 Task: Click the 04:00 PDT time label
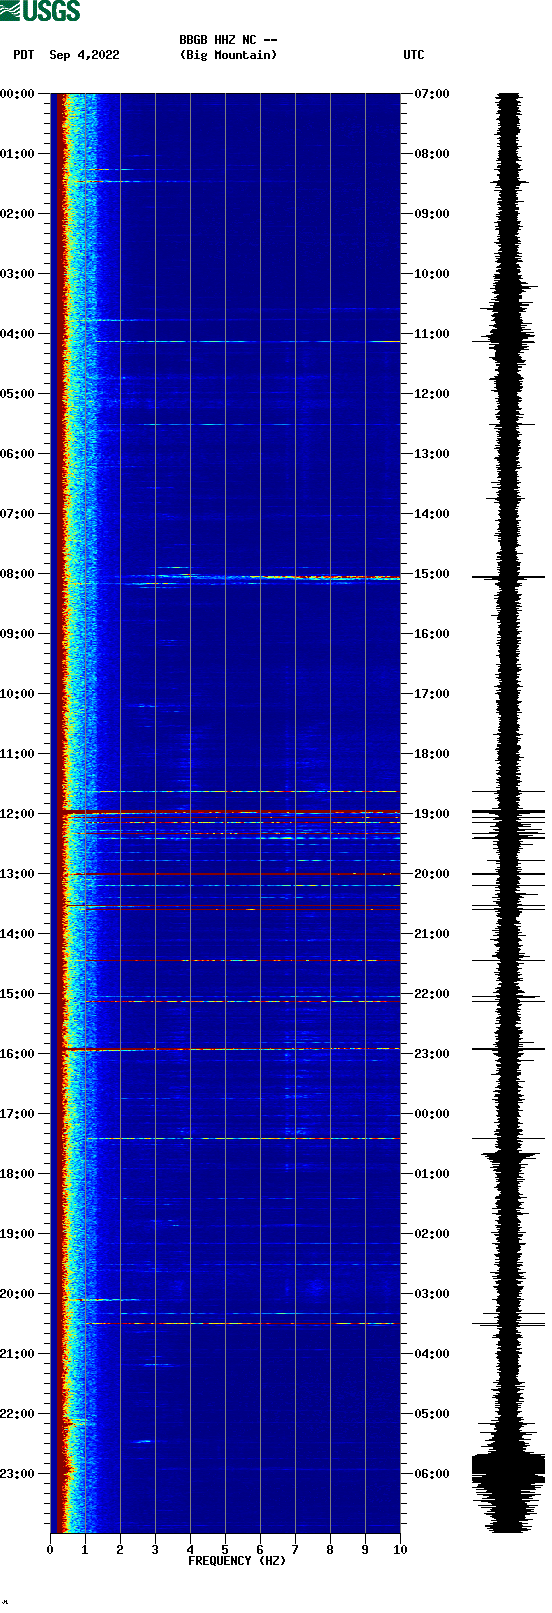(x=18, y=334)
